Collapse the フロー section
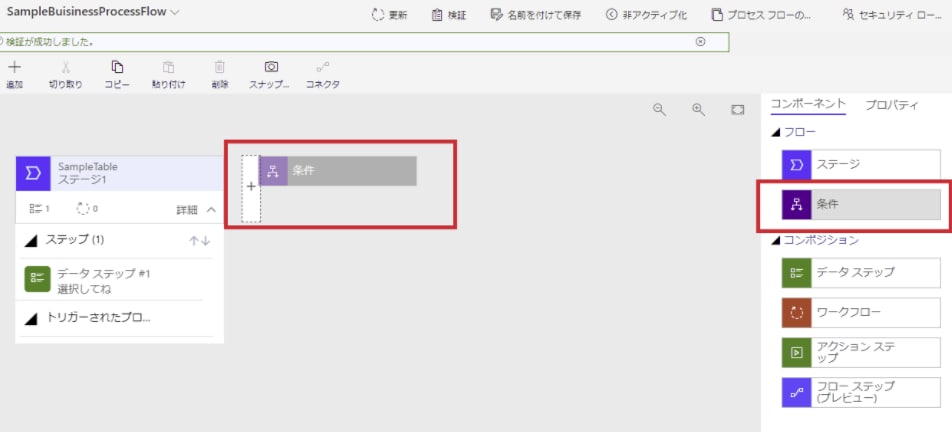Viewport: 952px width, 432px height. click(x=775, y=132)
